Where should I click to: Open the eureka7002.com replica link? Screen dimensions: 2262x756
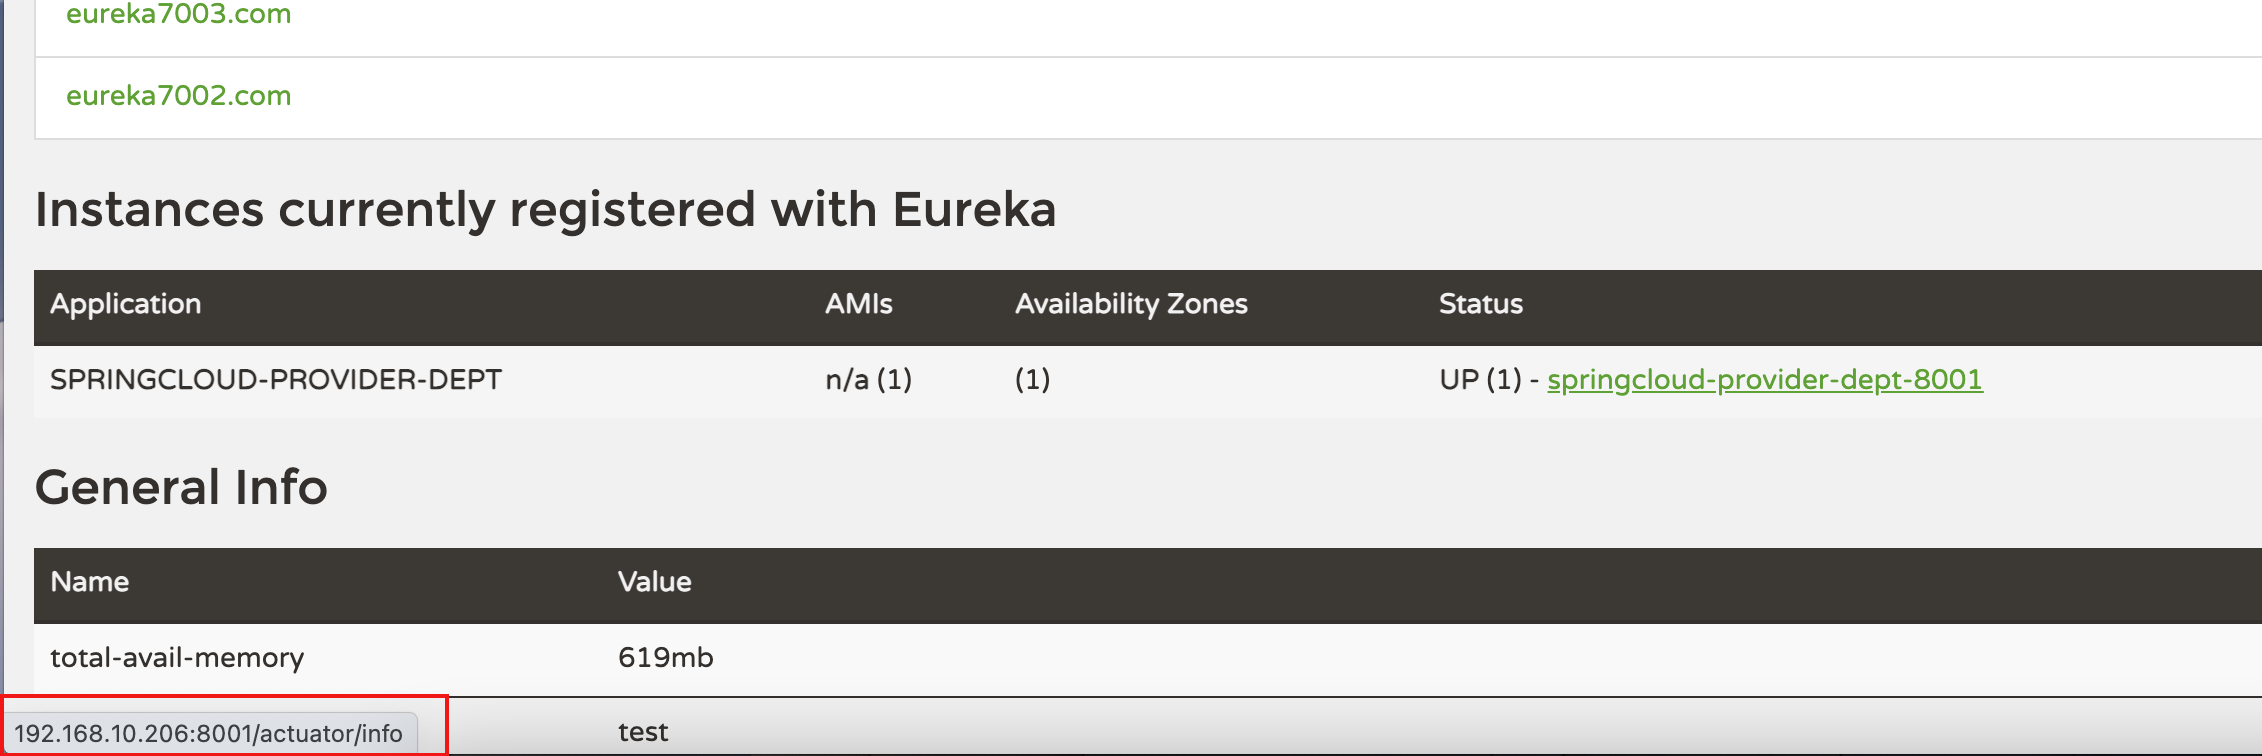coord(178,96)
